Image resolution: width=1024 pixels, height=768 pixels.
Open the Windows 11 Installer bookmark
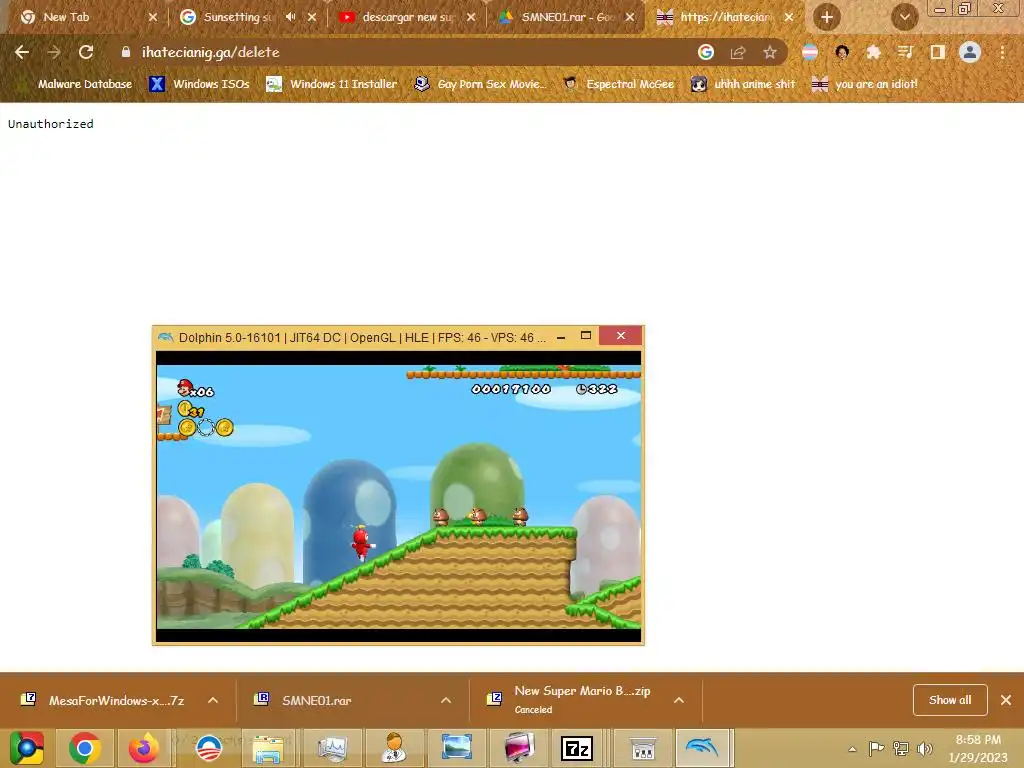[332, 84]
